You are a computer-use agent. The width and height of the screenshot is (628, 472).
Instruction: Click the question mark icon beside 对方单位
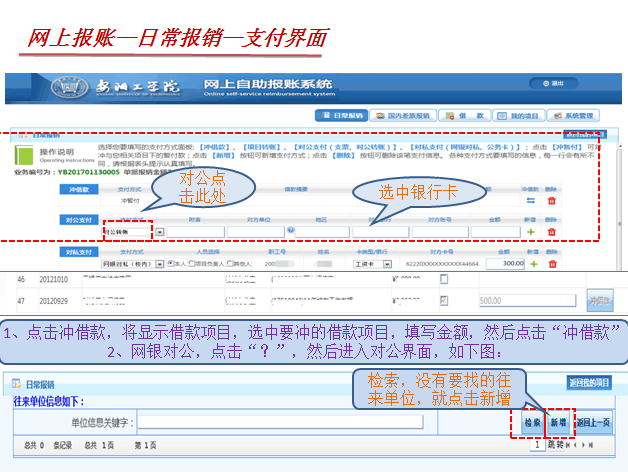pos(290,231)
